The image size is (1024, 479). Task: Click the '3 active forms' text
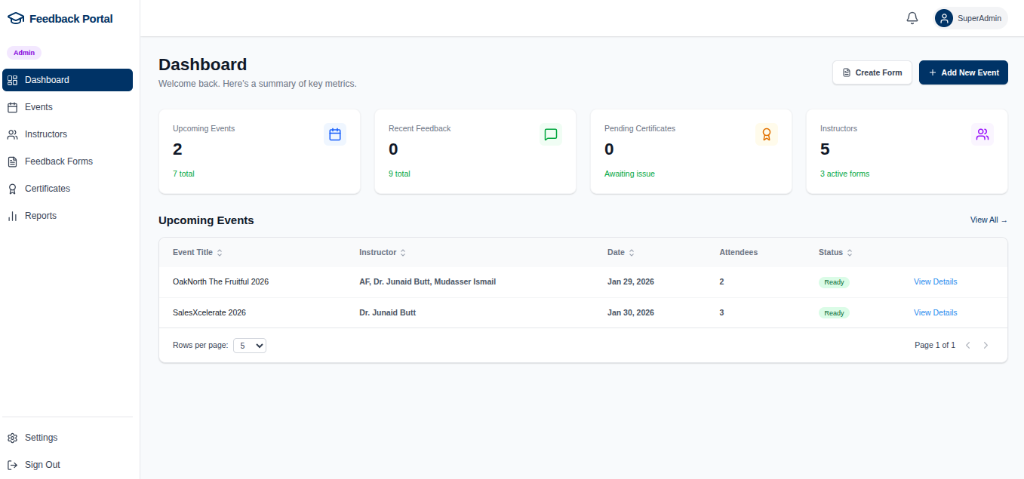pos(844,174)
